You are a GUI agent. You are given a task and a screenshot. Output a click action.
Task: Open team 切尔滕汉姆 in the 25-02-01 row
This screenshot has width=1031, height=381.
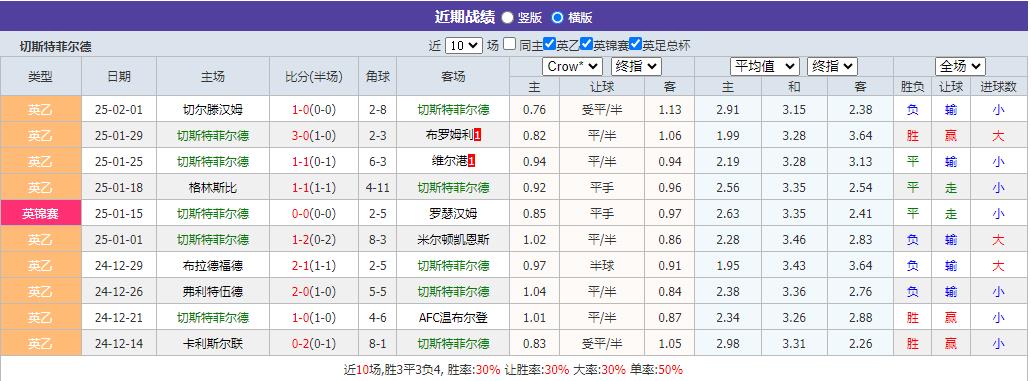212,110
